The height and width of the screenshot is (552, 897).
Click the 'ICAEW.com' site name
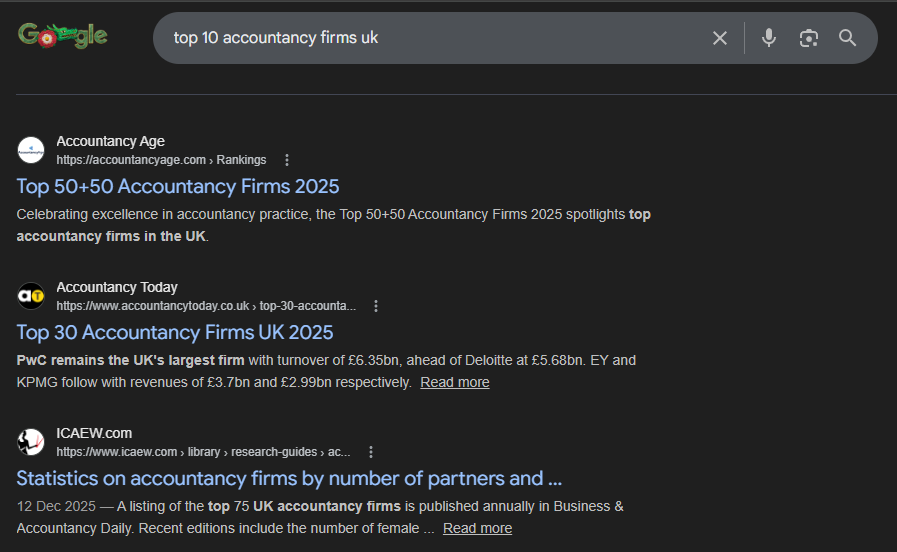[x=94, y=433]
